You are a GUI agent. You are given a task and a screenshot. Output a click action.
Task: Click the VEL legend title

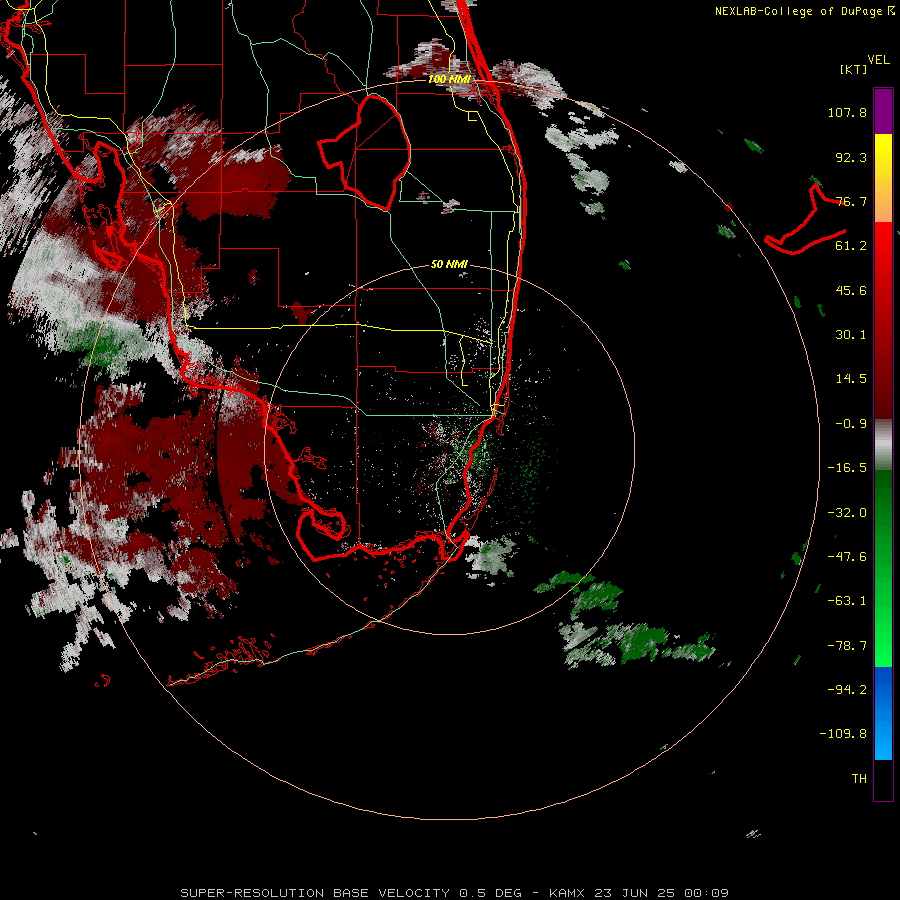click(x=878, y=60)
